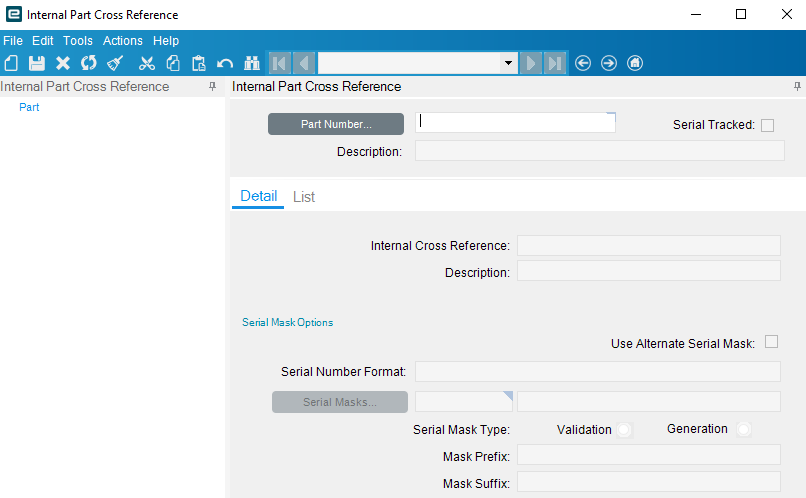Image resolution: width=806 pixels, height=498 pixels.
Task: Open the File menu
Action: (13, 41)
